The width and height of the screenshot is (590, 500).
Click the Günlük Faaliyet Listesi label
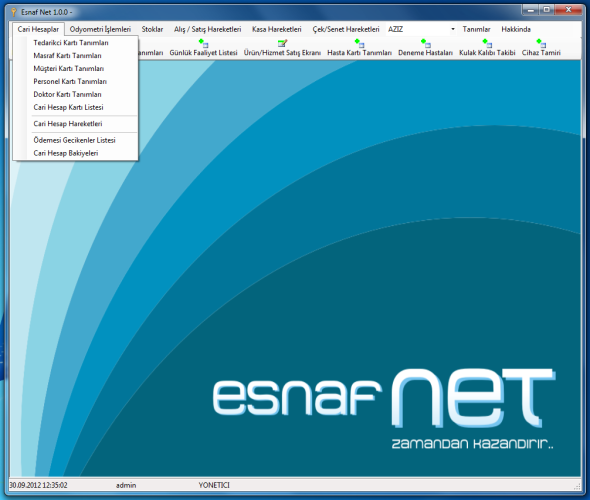pyautogui.click(x=204, y=53)
